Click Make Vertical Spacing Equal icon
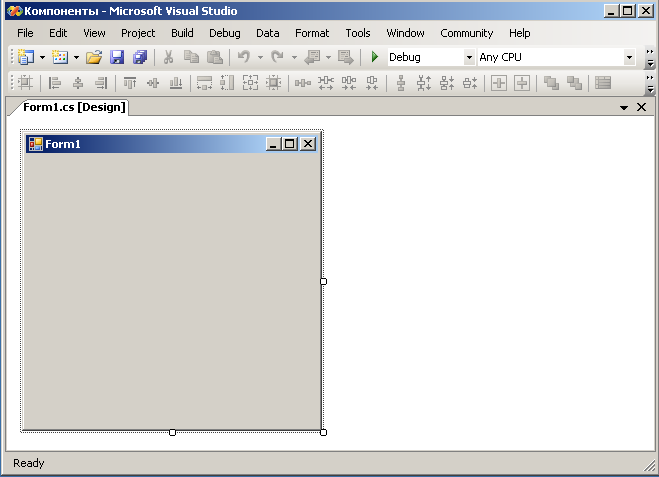Image resolution: width=659 pixels, height=477 pixels. [x=401, y=83]
